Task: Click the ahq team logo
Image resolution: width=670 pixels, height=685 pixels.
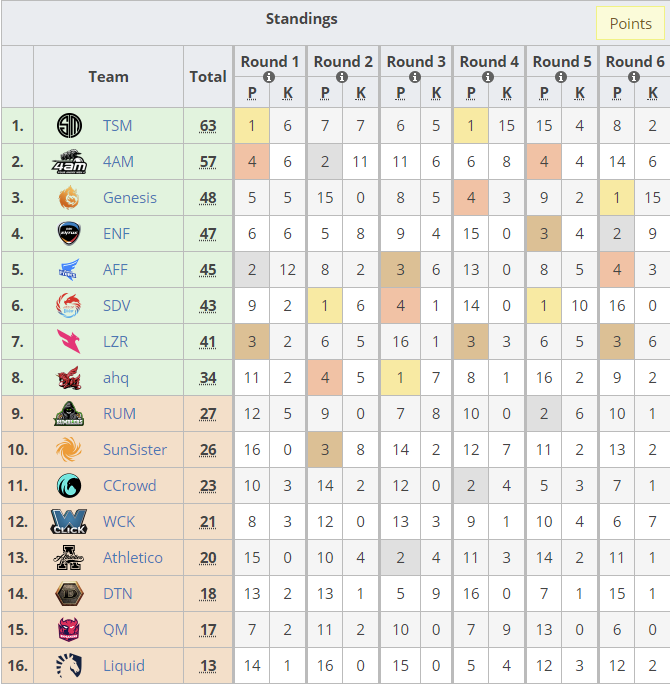Action: pyautogui.click(x=69, y=377)
